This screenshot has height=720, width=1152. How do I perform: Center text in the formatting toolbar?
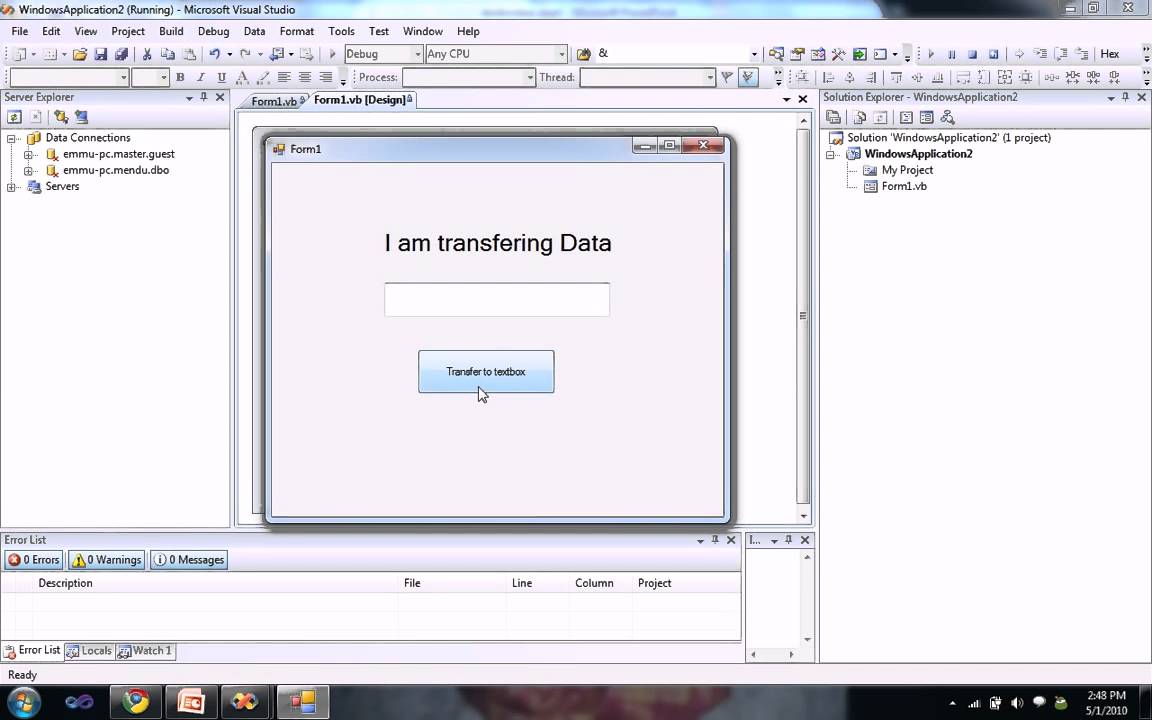(x=304, y=77)
